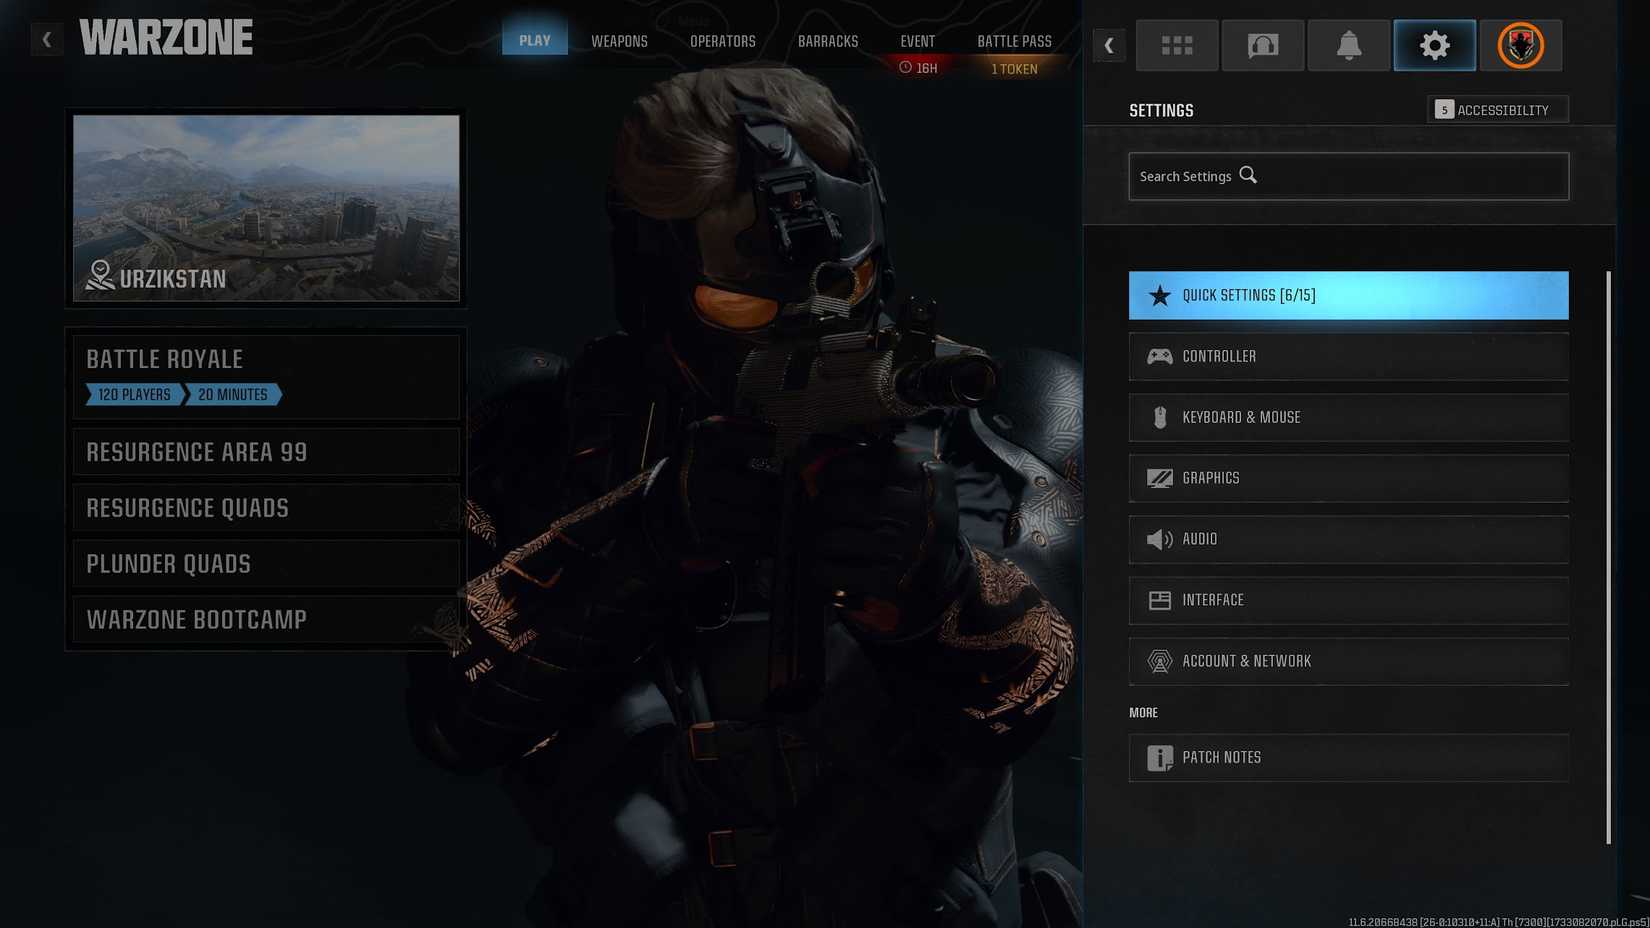This screenshot has width=1650, height=928.
Task: Collapse the side panel with left chevron
Action: [x=1108, y=45]
